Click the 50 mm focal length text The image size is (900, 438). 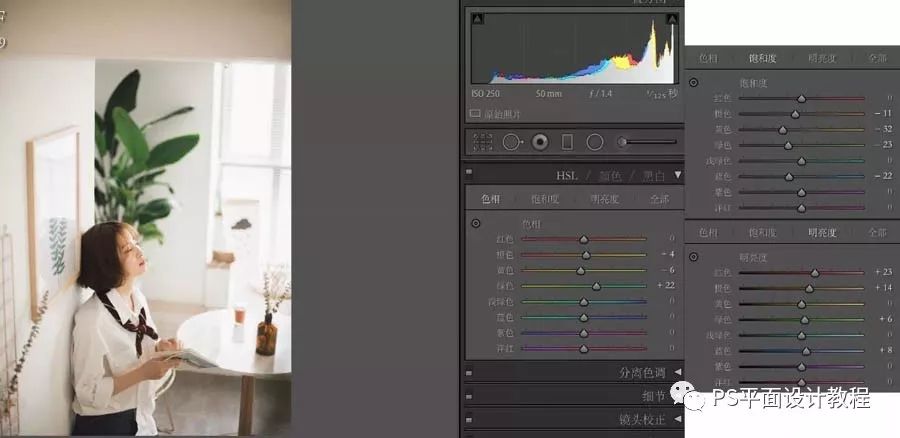pyautogui.click(x=549, y=94)
